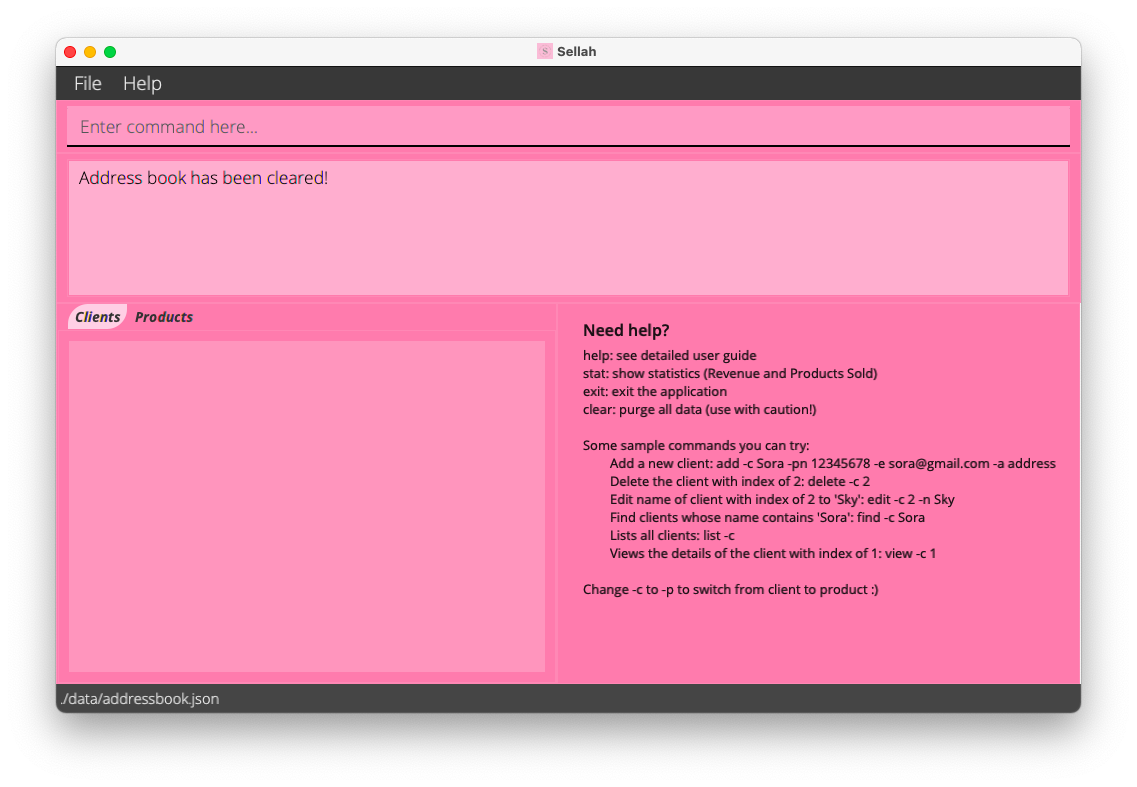Click the 'Add a new client' sample command

[832, 464]
